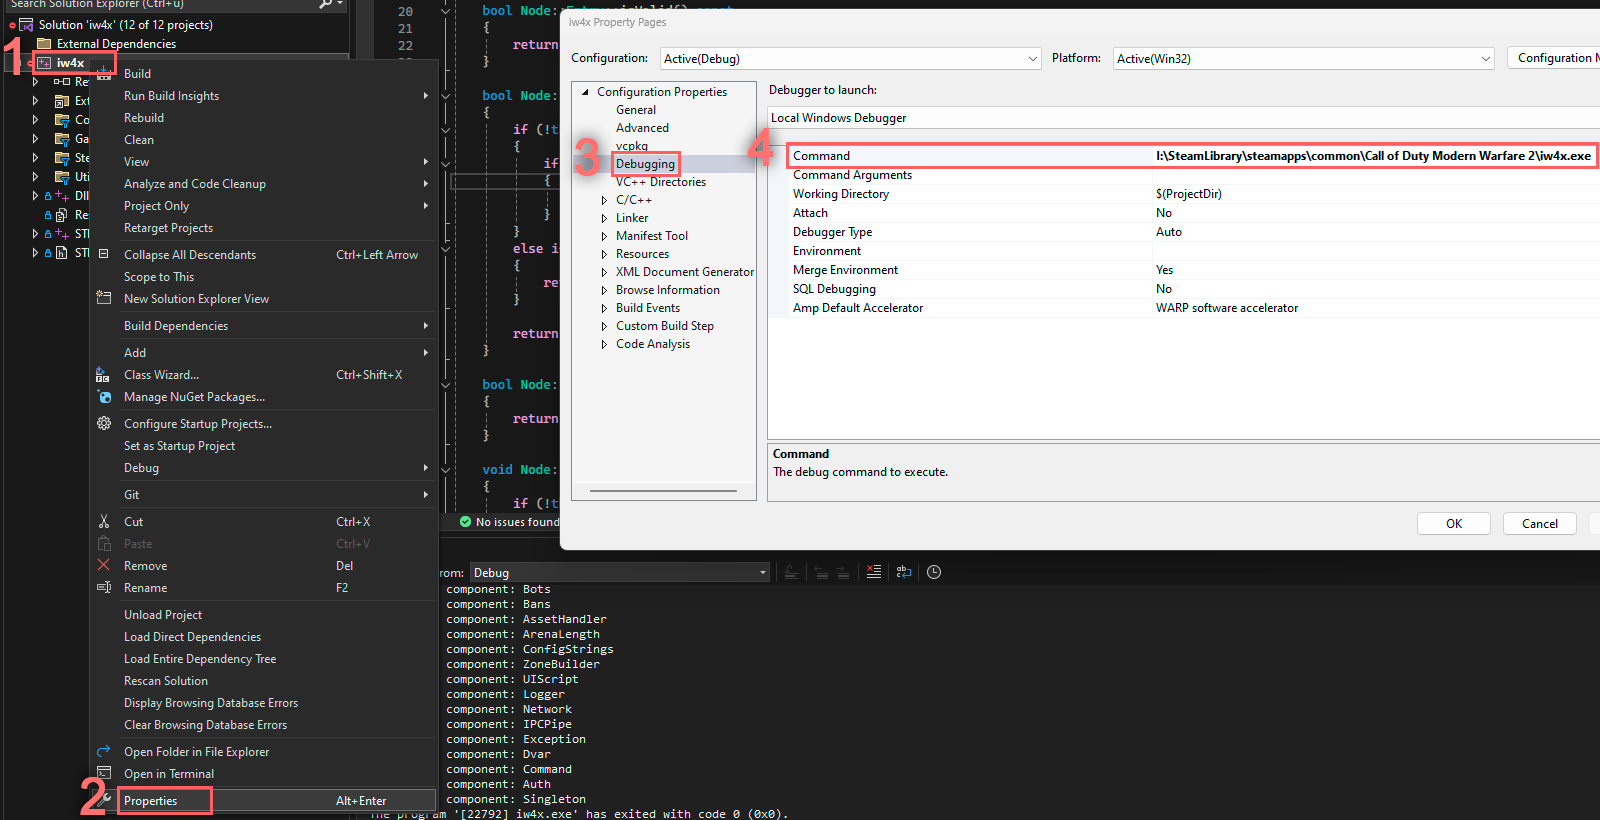Expand the Custom Build Step node

(604, 326)
